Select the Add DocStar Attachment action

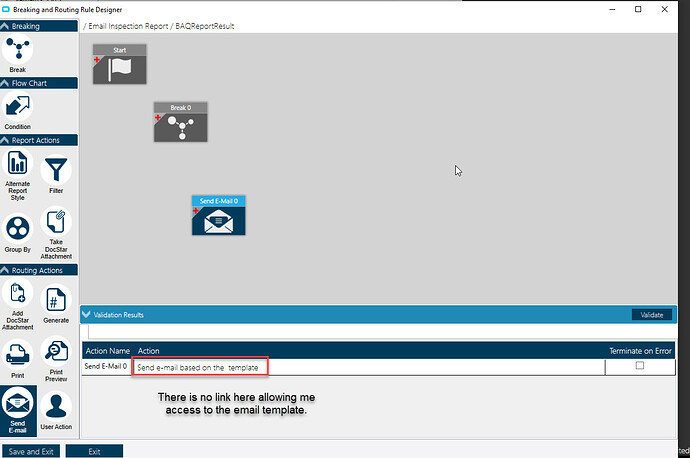tap(18, 293)
